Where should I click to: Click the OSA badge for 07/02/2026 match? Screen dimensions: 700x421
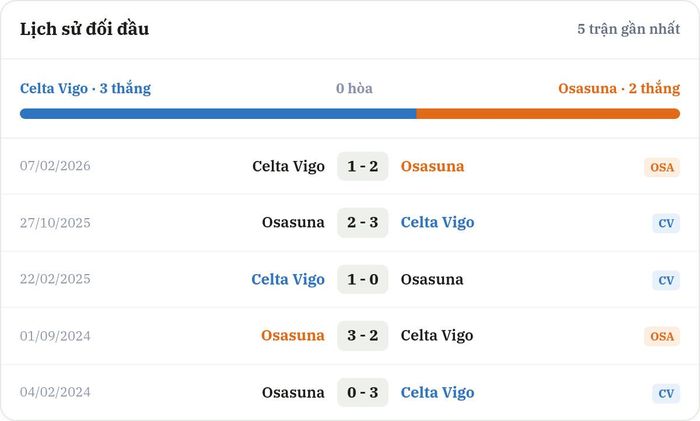tap(662, 167)
